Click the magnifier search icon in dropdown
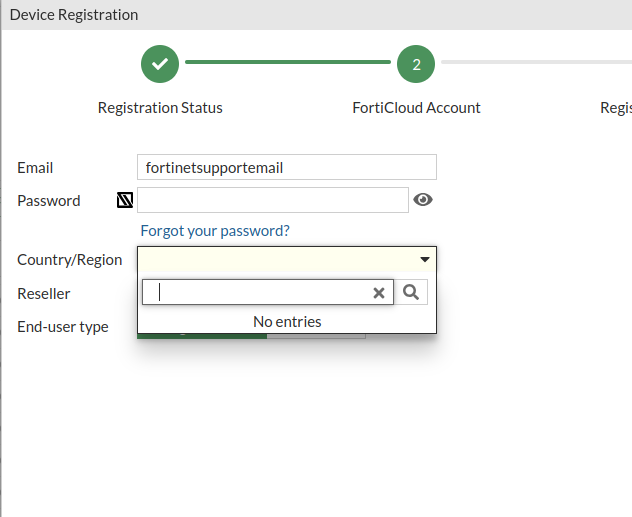 point(412,292)
